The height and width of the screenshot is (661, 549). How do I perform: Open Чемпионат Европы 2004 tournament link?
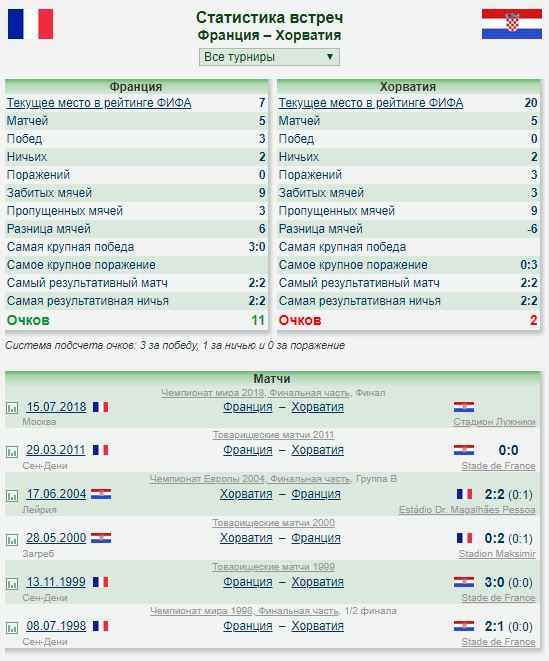[x=250, y=479]
